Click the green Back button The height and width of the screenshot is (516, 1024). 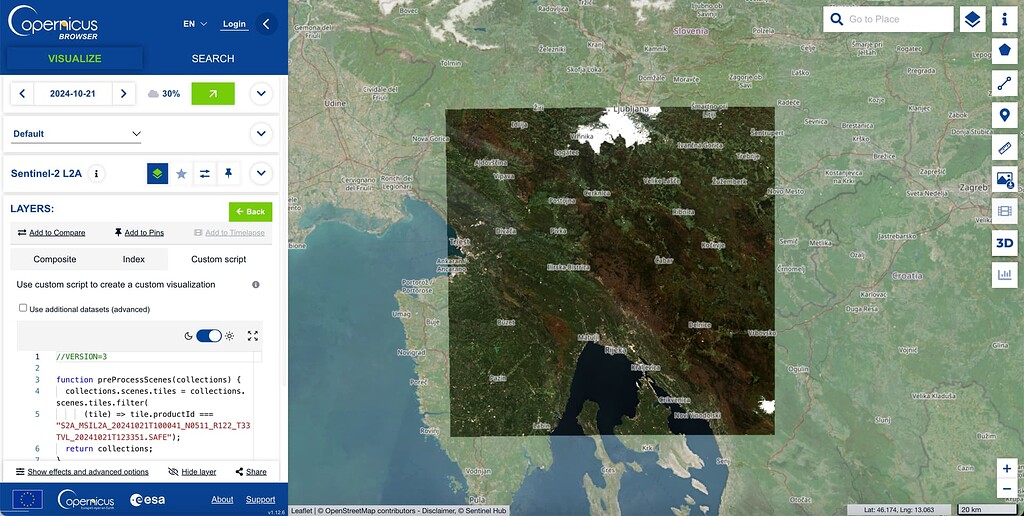click(250, 212)
